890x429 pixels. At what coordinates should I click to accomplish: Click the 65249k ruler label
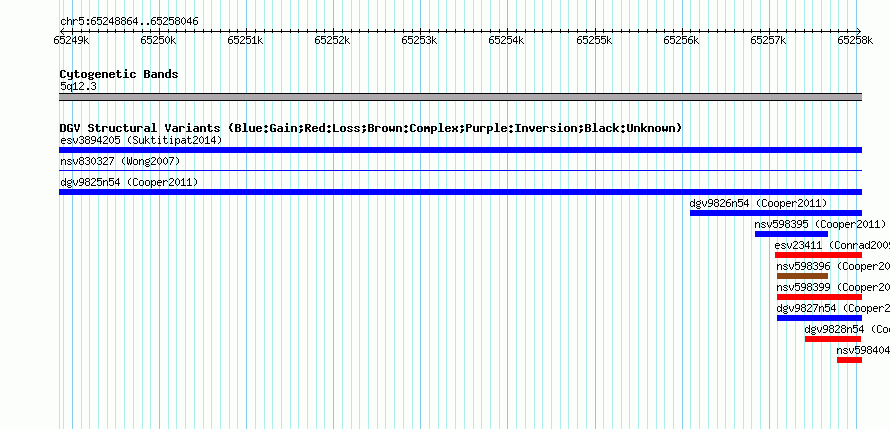(x=72, y=40)
